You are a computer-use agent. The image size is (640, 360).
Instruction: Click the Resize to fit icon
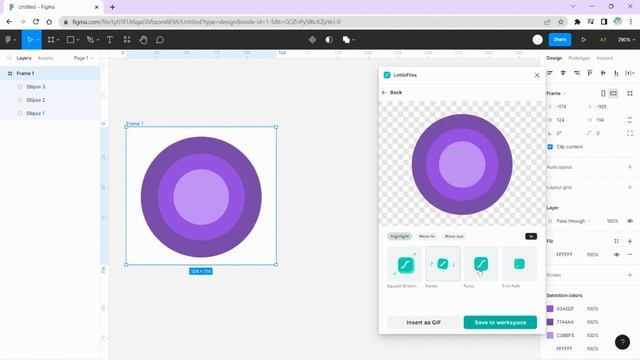[x=630, y=93]
